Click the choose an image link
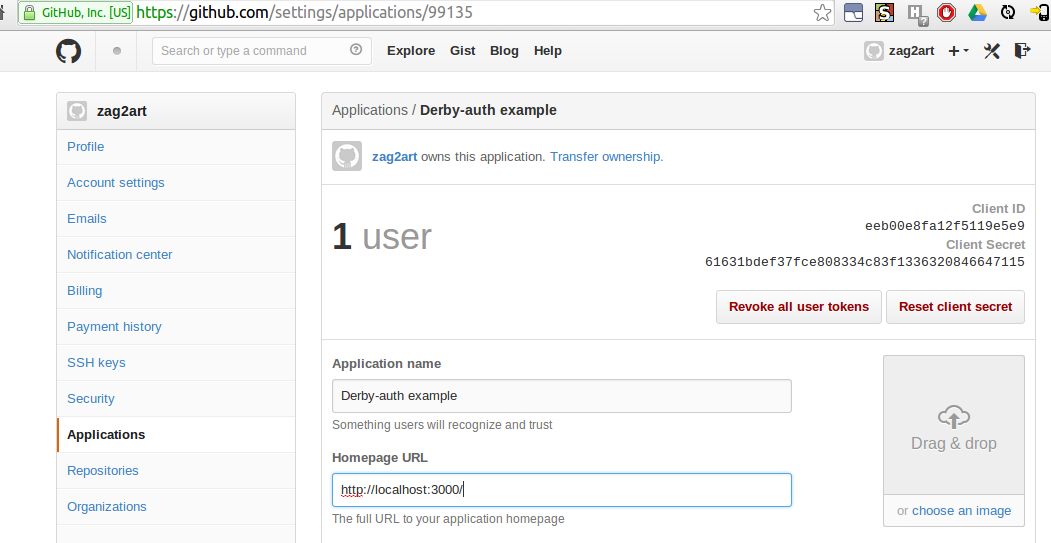Screen dimensions: 1051x543 [961, 511]
